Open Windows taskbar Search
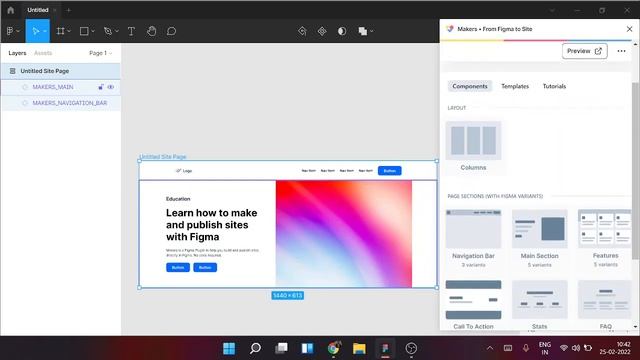Image resolution: width=640 pixels, height=360 pixels. pos(255,348)
